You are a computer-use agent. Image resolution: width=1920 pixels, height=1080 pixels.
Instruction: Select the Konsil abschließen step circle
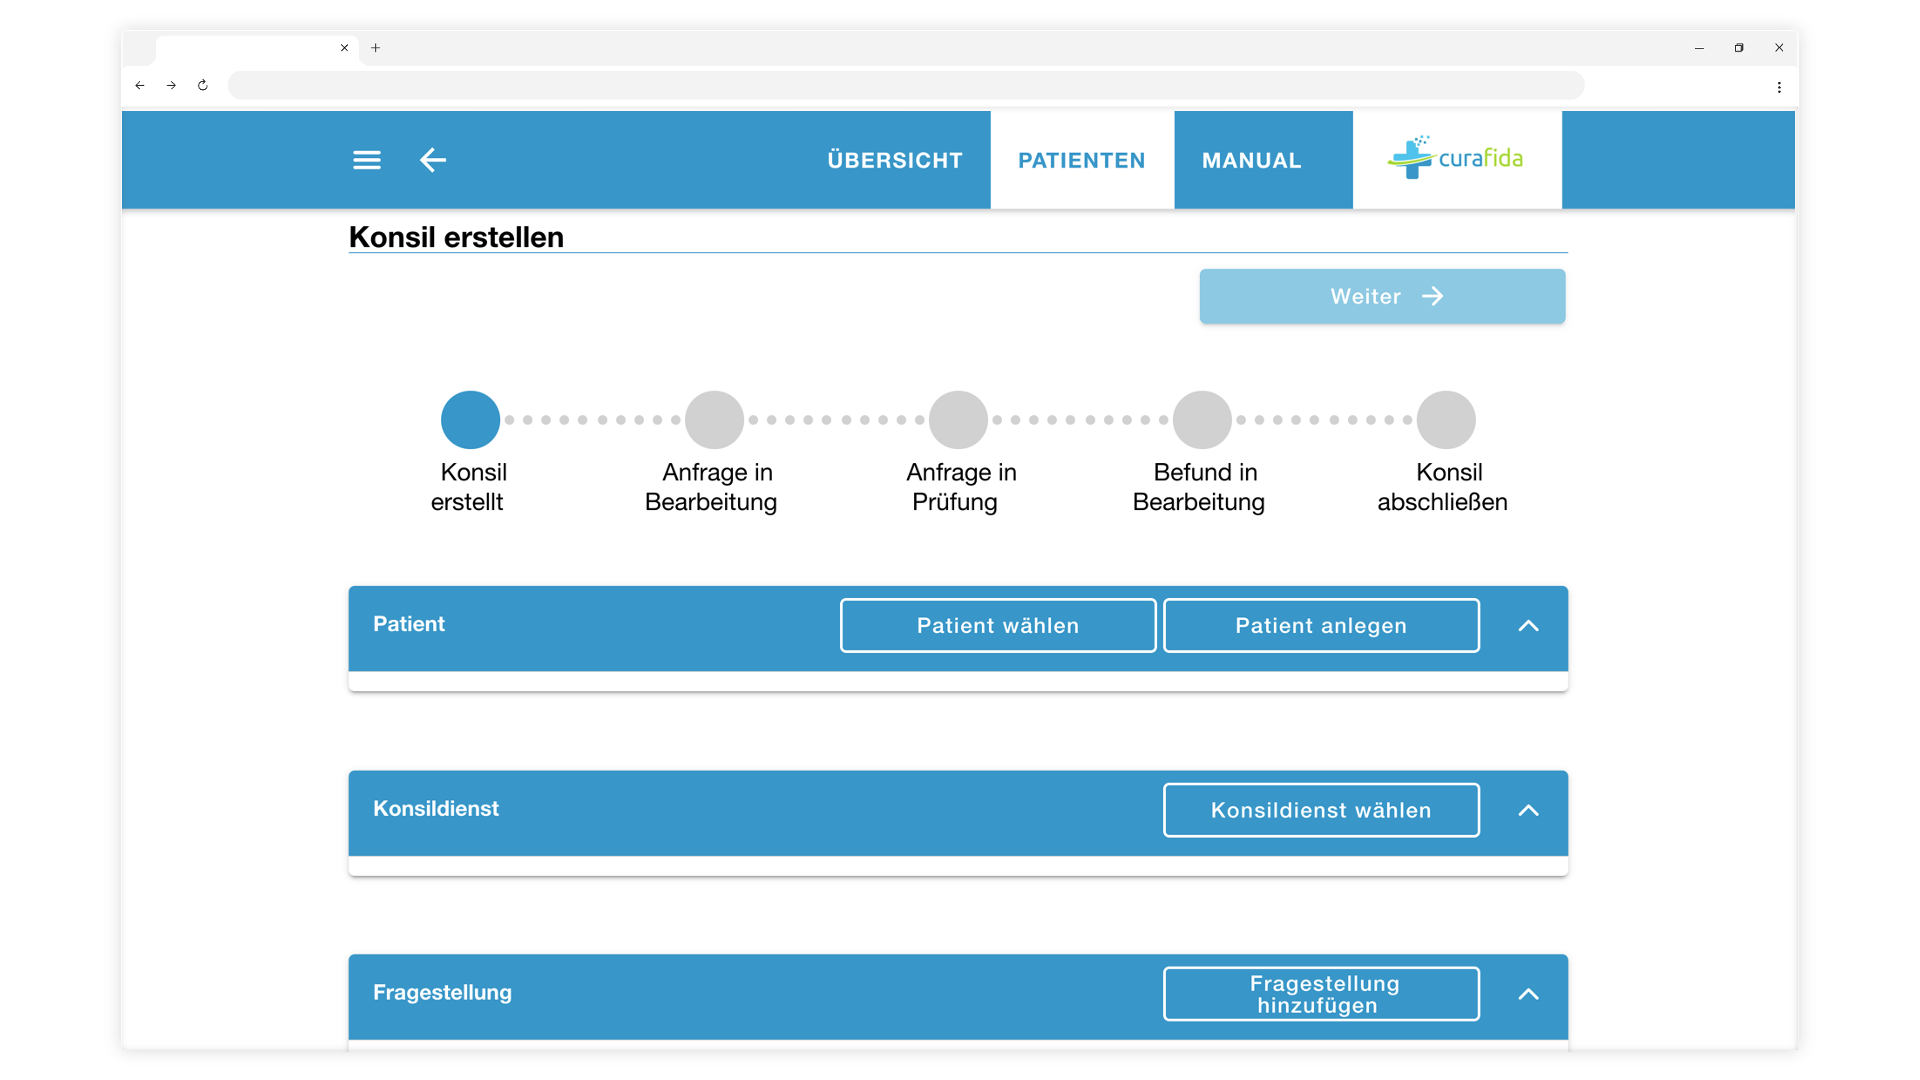(x=1446, y=420)
